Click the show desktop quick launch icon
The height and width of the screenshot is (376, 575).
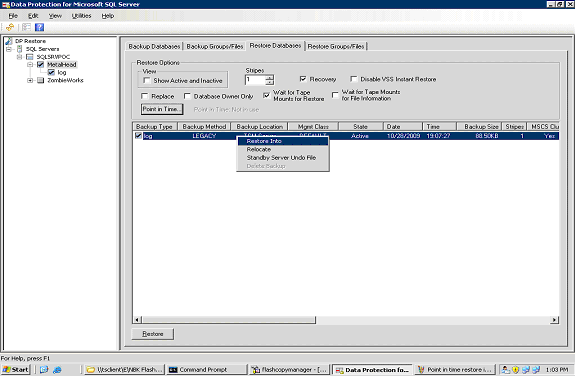(x=44, y=370)
